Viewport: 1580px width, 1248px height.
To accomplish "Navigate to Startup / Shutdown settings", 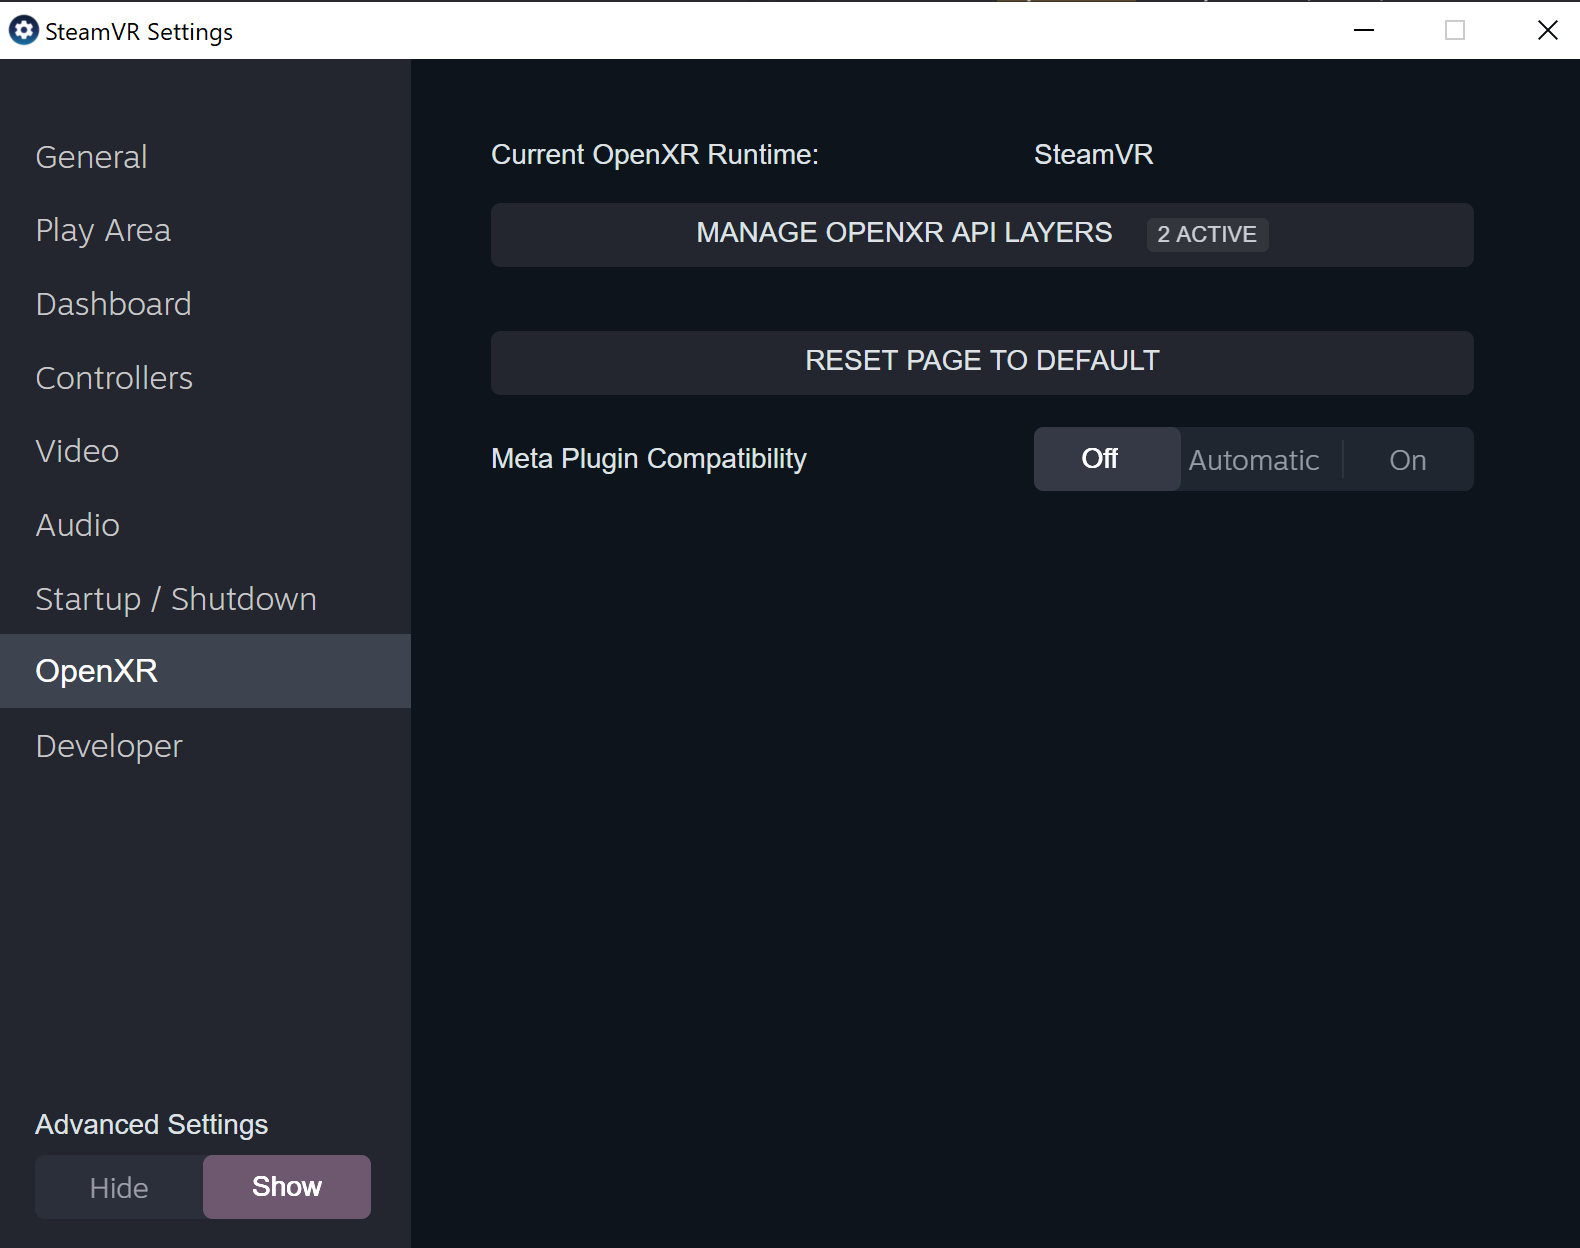I will [x=176, y=599].
